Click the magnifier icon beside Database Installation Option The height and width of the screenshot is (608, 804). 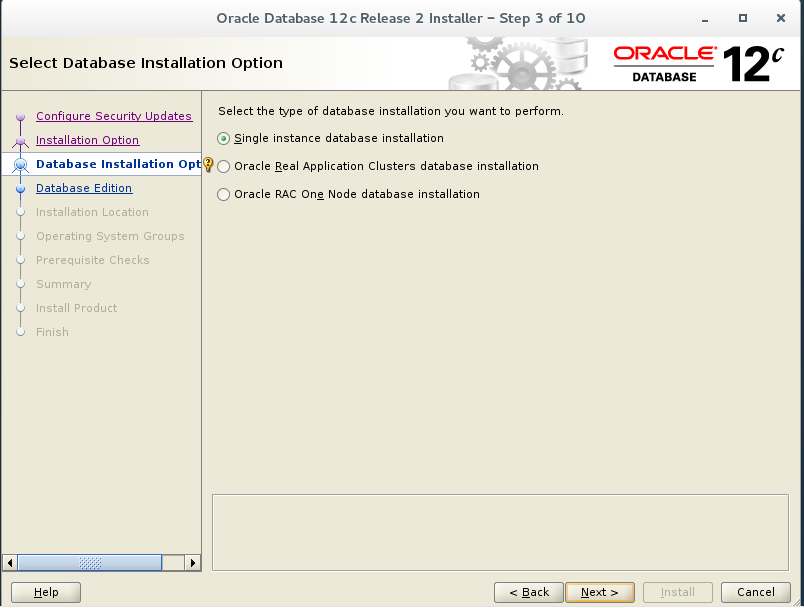tap(20, 164)
